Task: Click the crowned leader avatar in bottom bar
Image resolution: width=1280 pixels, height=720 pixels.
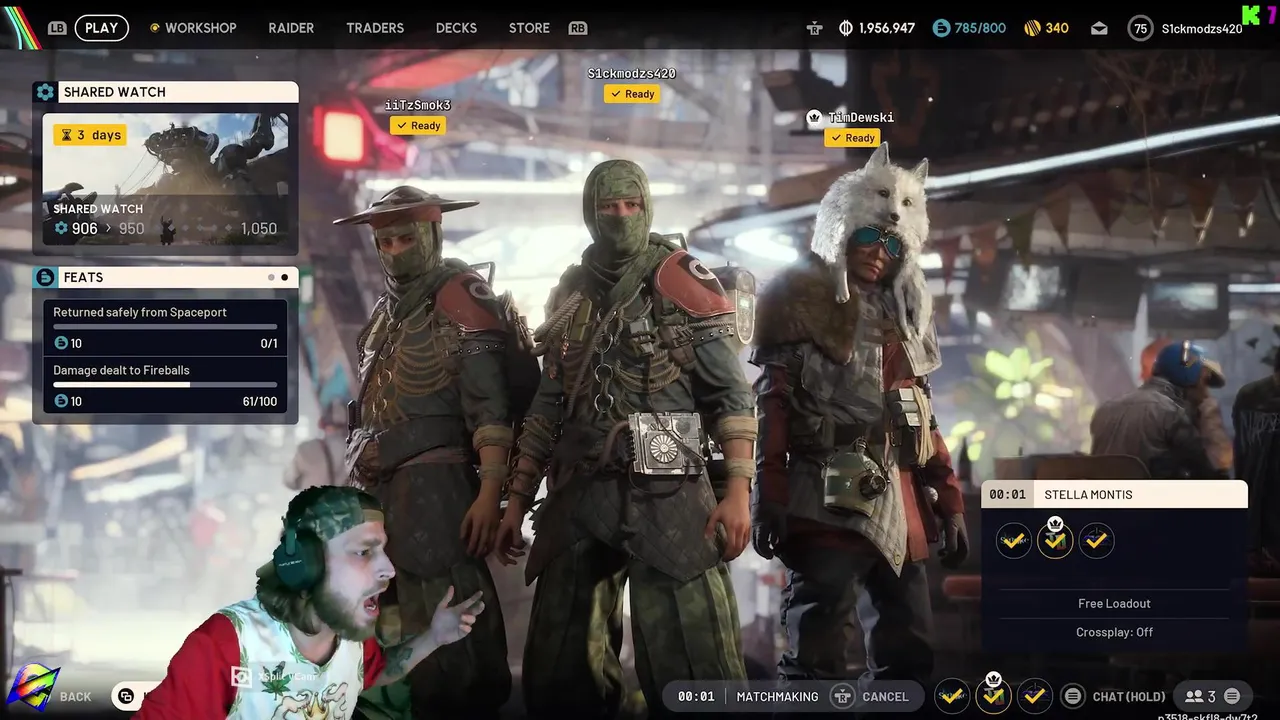Action: coord(993,695)
